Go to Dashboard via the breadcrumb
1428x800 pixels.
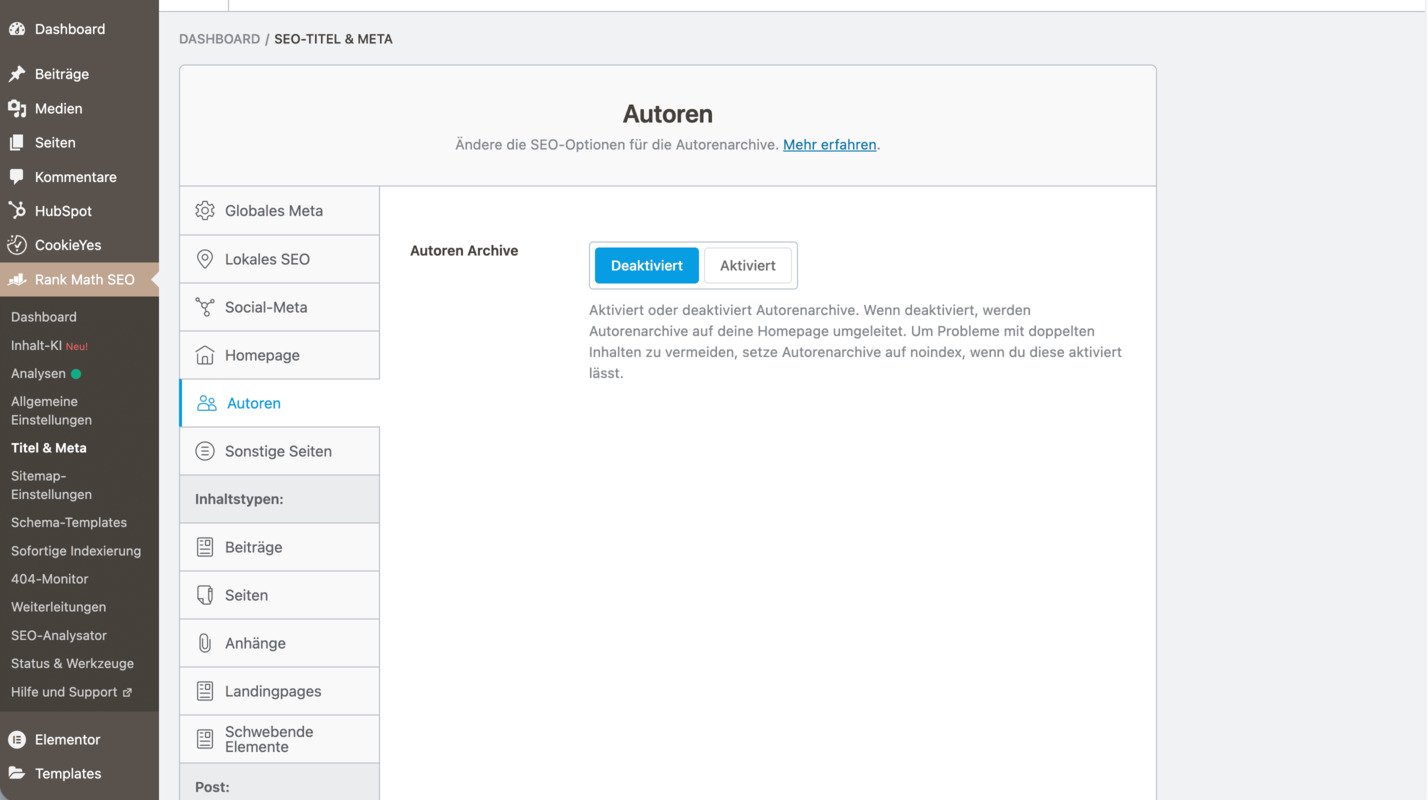tap(219, 39)
